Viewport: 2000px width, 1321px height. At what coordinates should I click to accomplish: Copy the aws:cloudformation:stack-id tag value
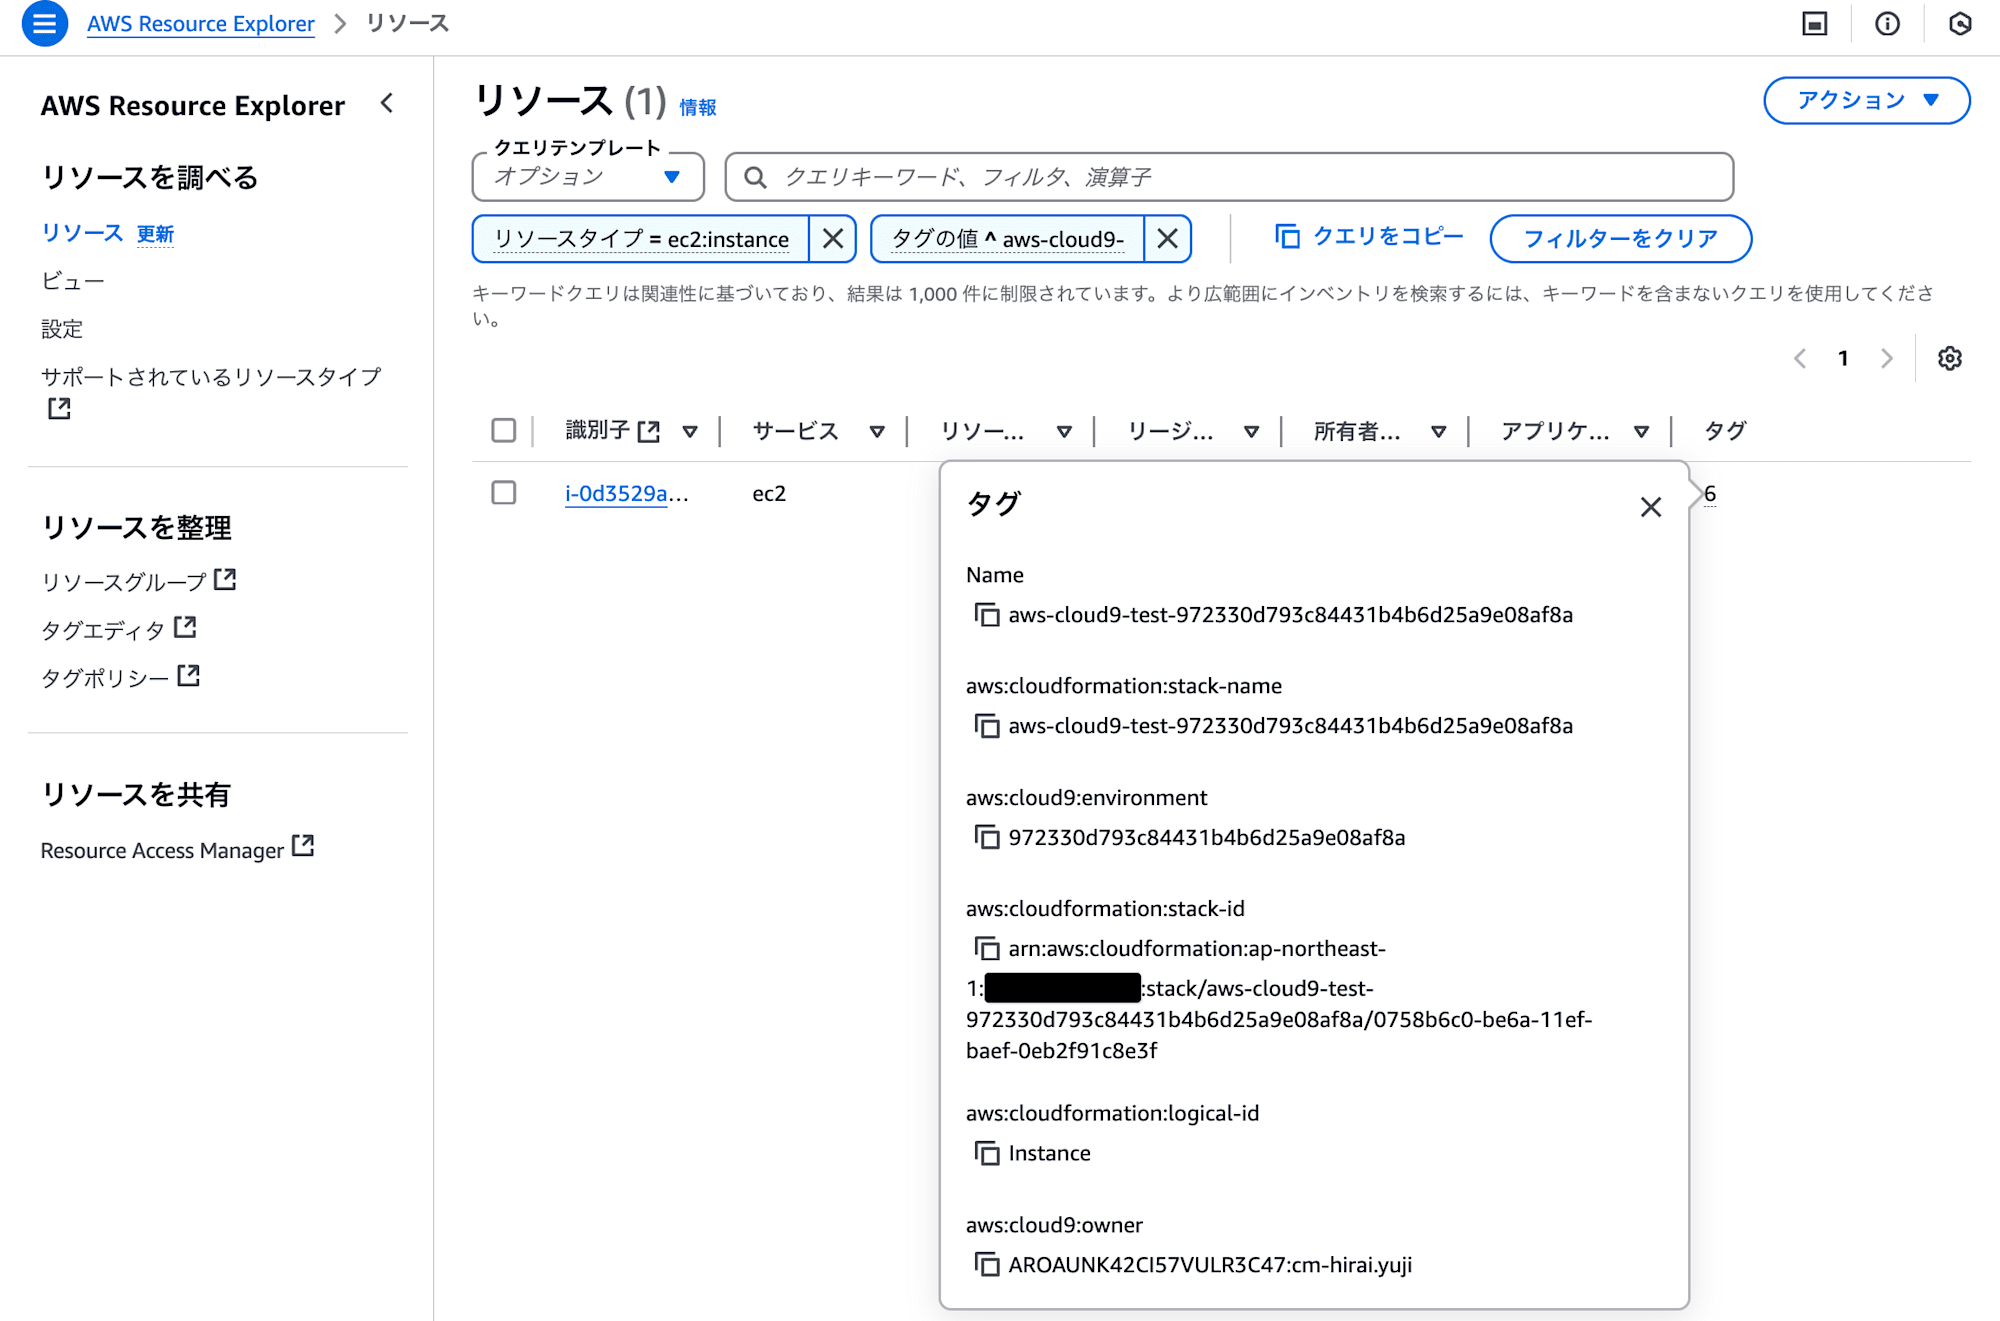click(x=987, y=948)
